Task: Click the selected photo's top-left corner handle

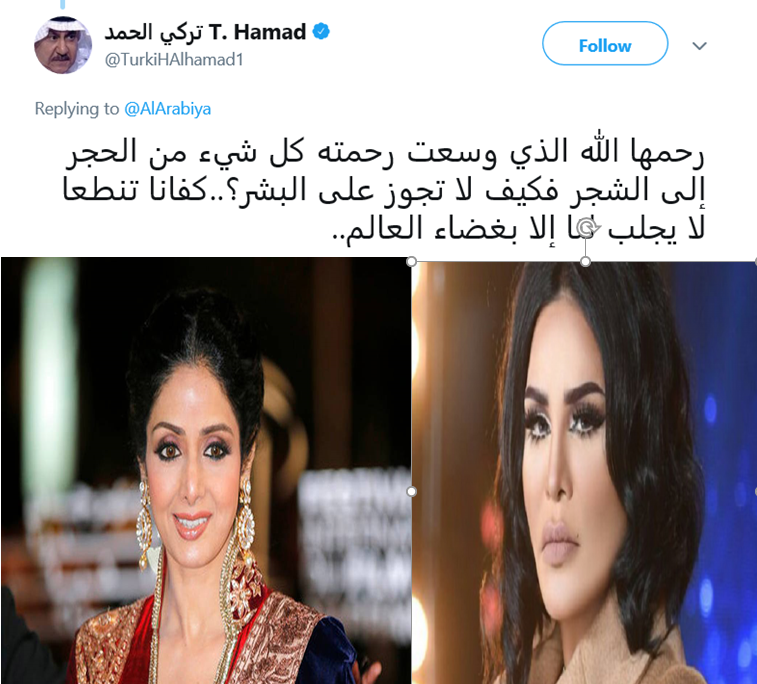Action: point(411,262)
